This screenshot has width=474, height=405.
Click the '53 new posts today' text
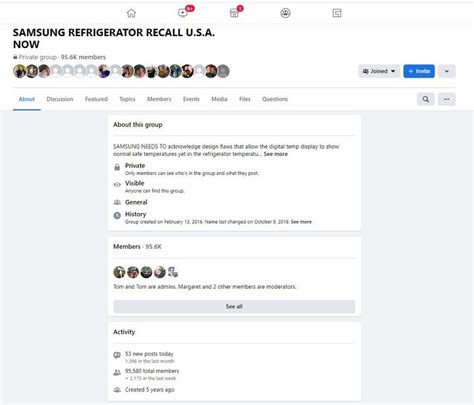point(149,354)
